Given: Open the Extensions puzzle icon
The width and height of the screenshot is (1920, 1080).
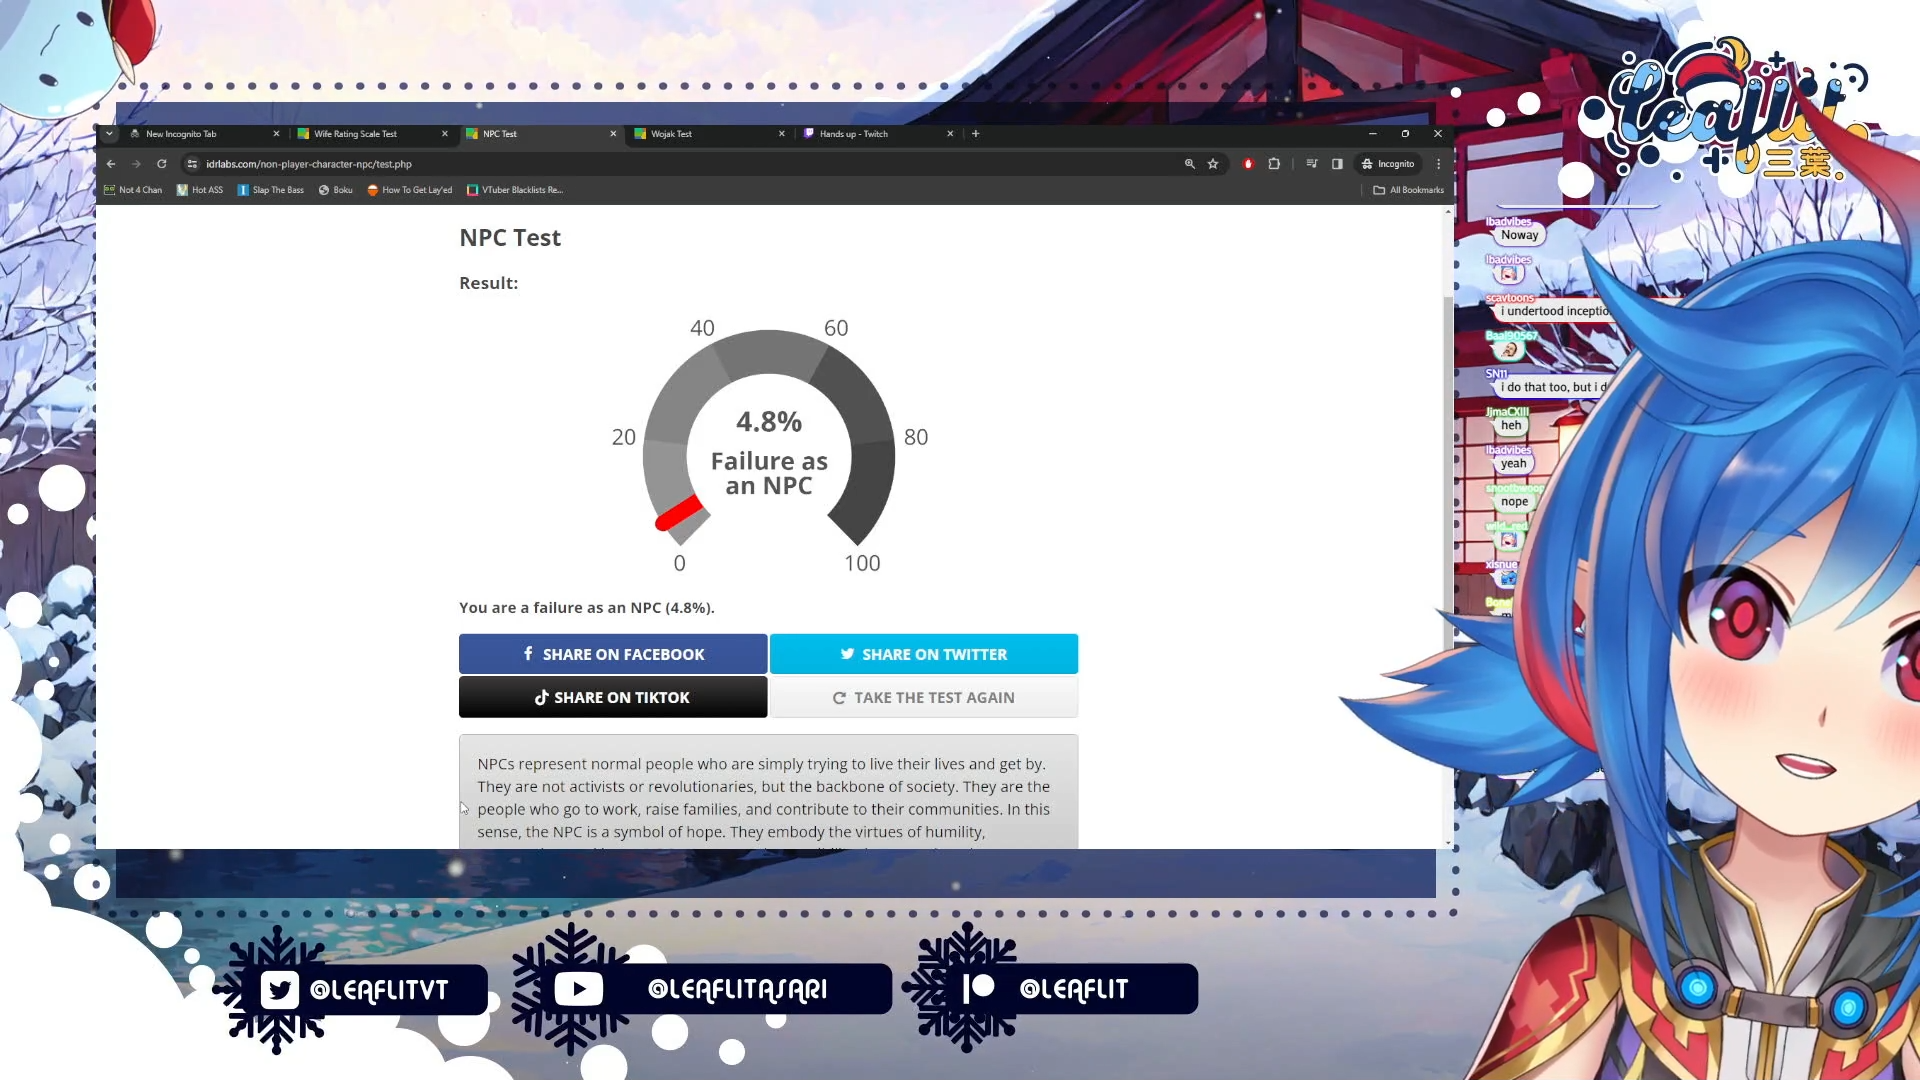Looking at the screenshot, I should [x=1274, y=164].
